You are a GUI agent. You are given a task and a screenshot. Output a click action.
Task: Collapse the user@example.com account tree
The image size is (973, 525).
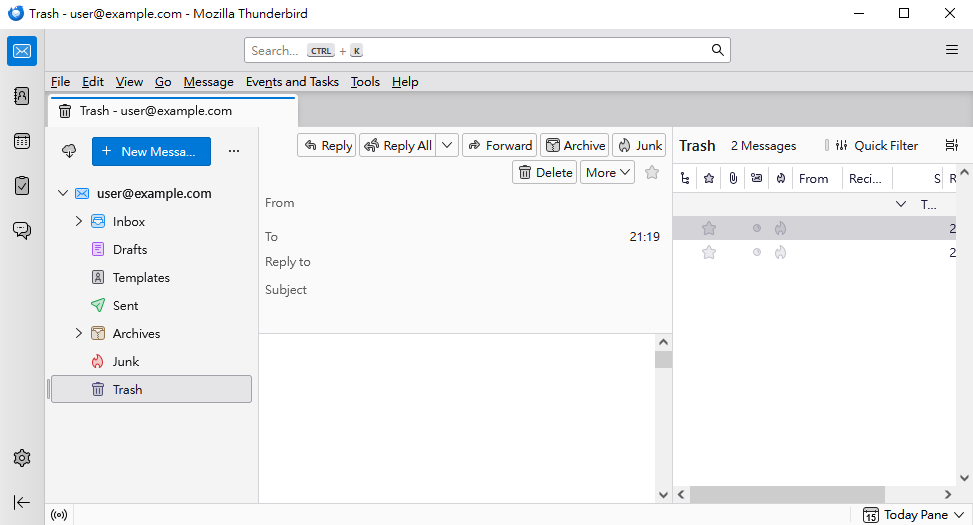(x=63, y=193)
